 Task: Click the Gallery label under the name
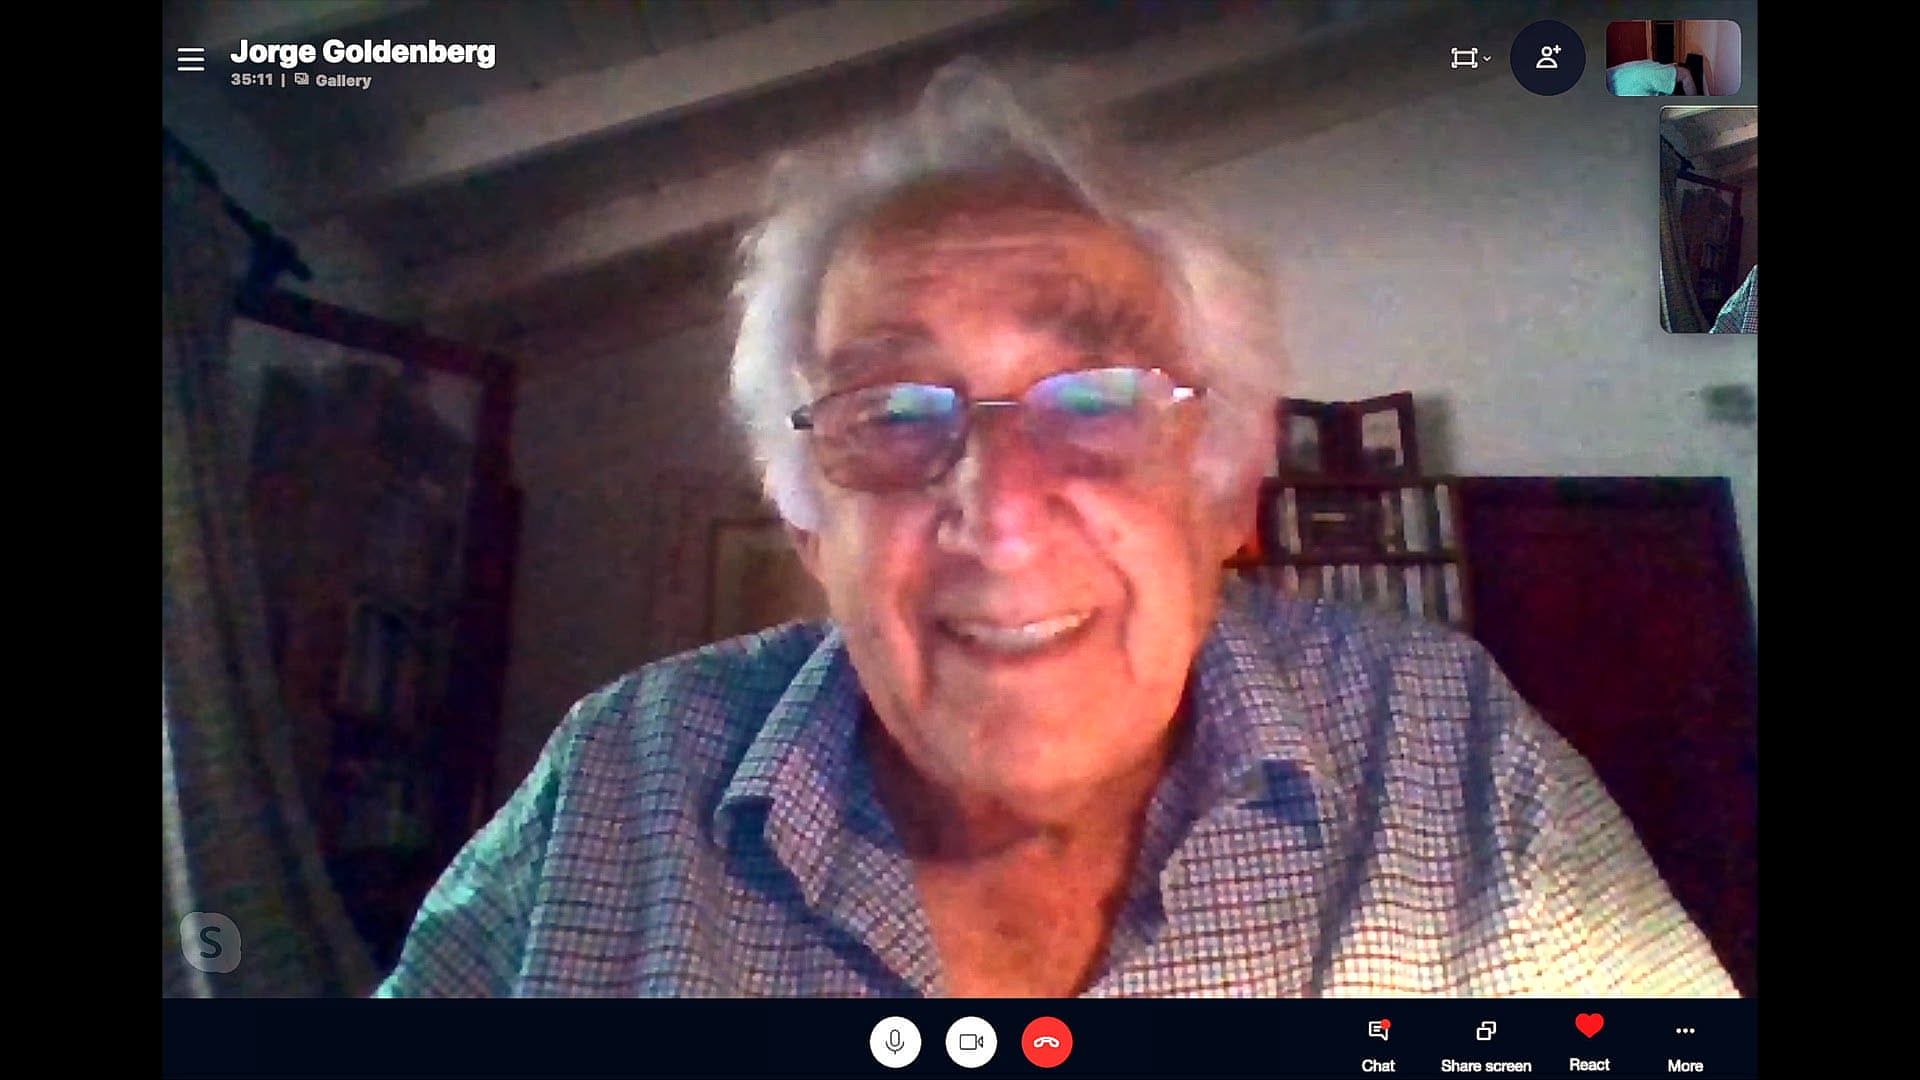[343, 81]
